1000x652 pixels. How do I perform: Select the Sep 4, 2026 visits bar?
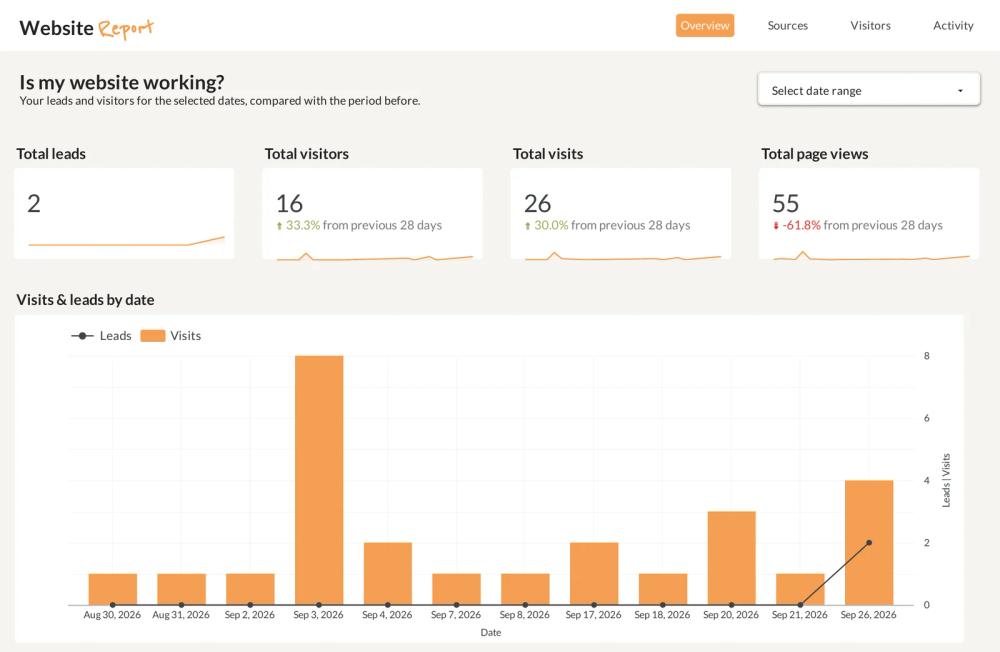point(388,574)
